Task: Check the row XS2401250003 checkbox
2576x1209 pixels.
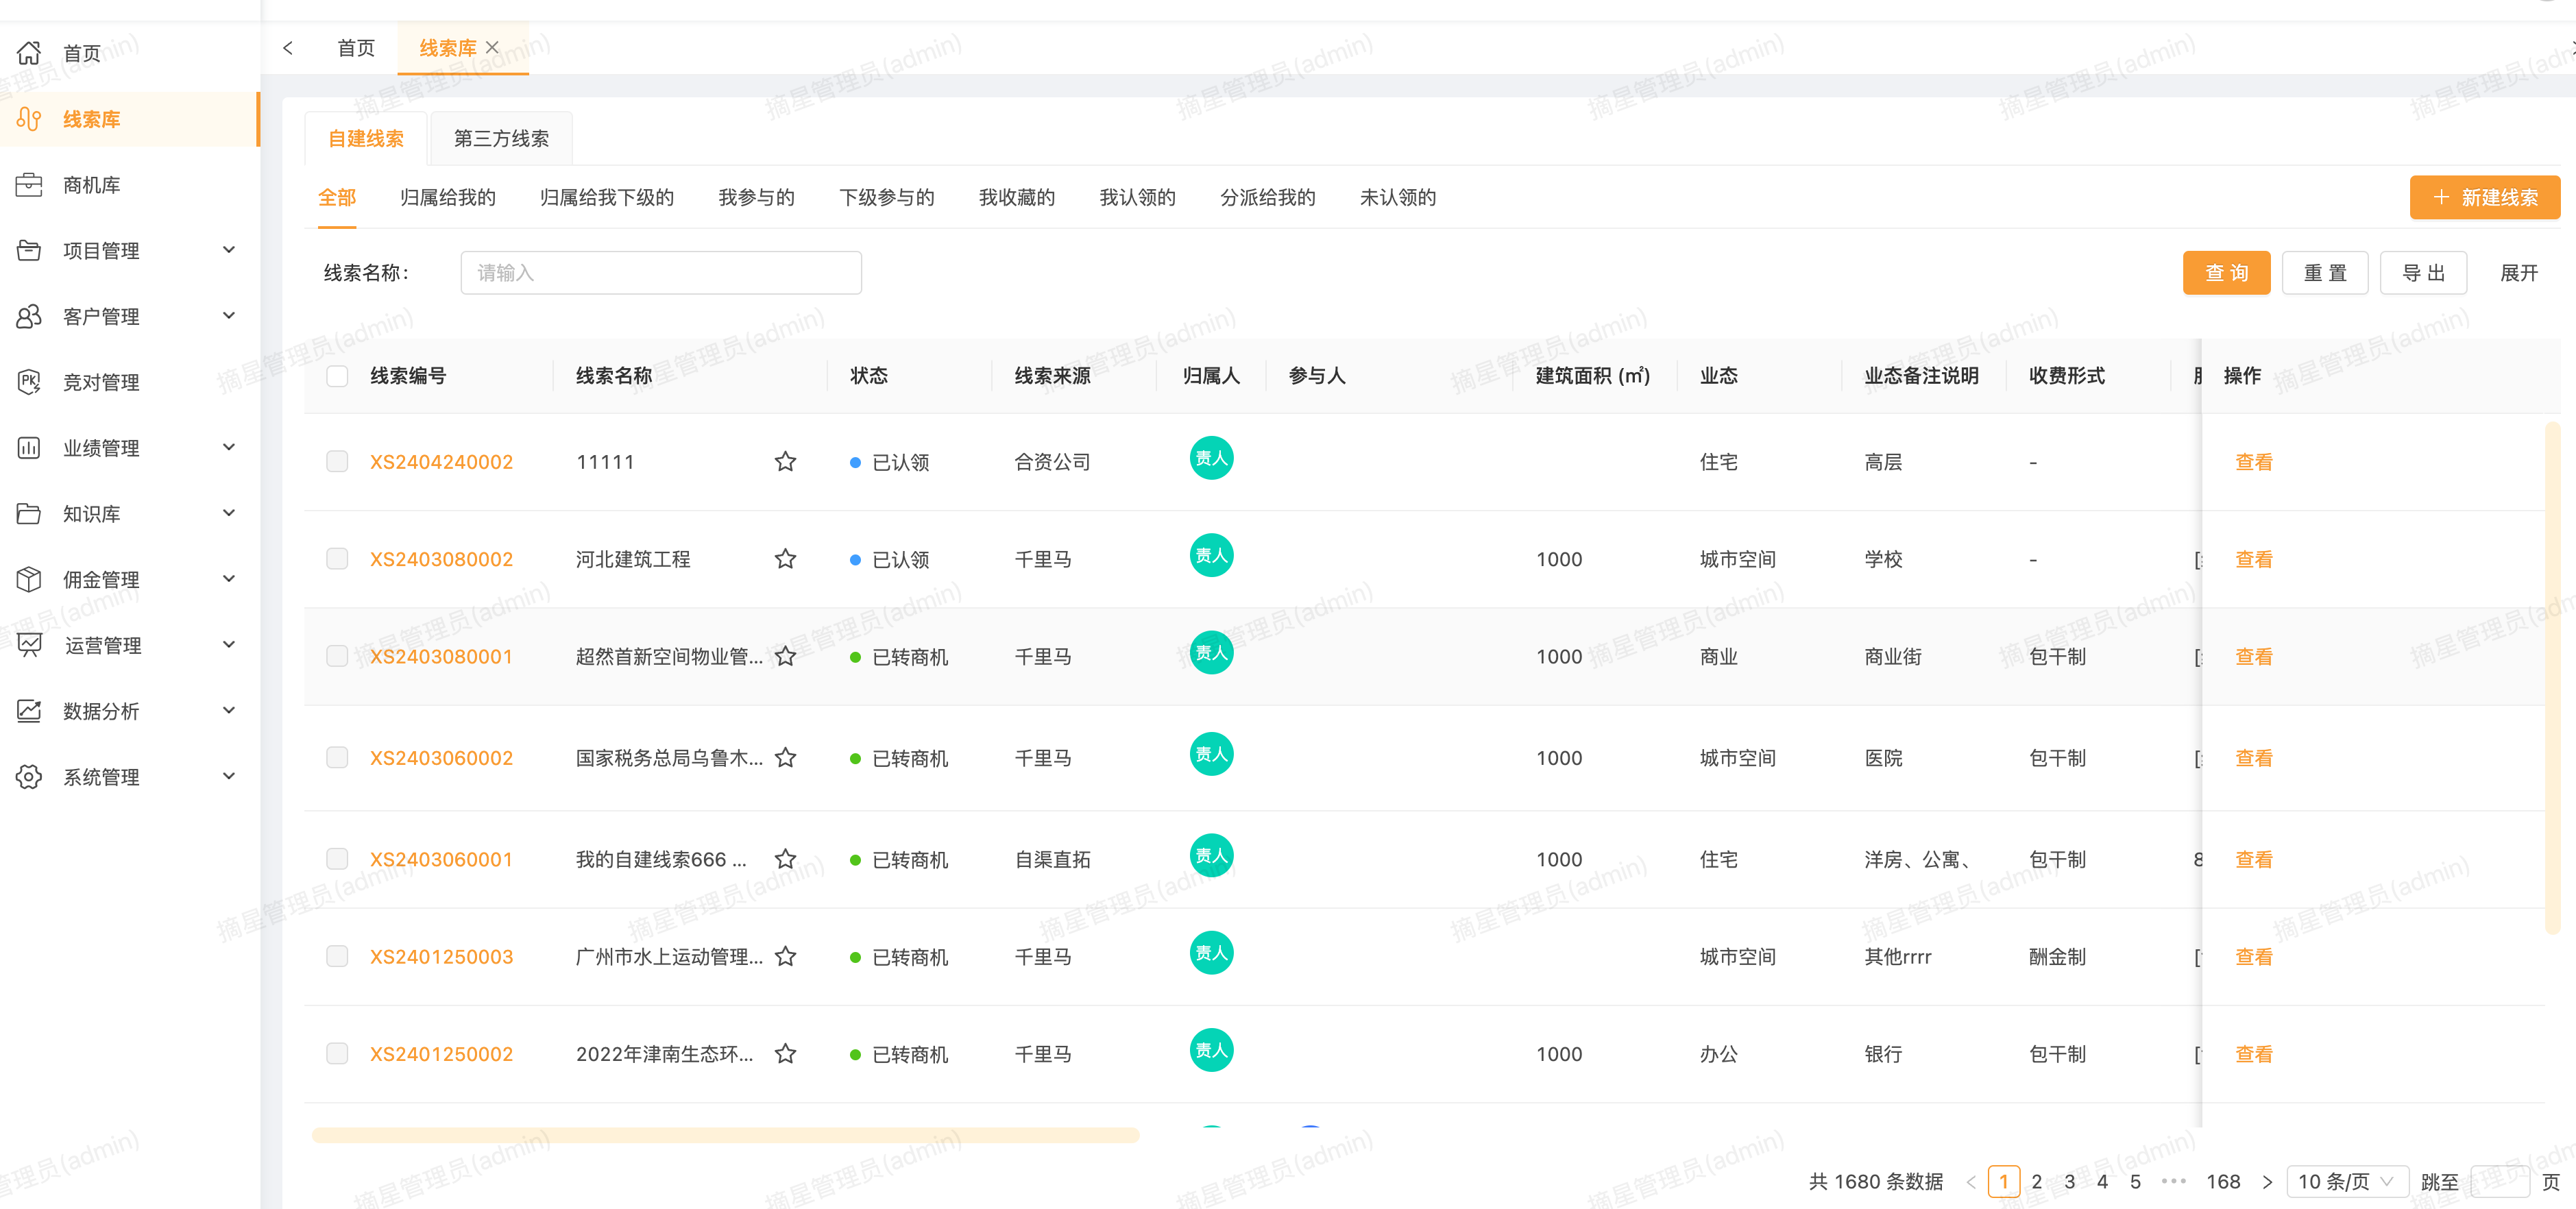Action: 337,956
